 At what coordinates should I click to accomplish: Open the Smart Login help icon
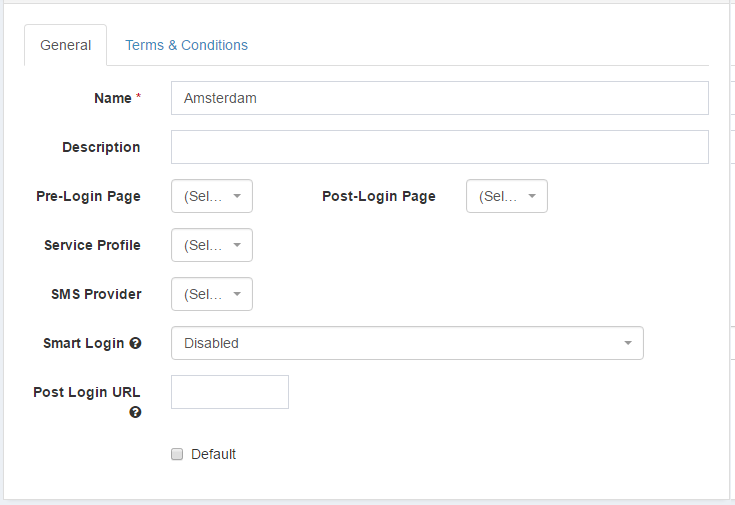pyautogui.click(x=135, y=343)
